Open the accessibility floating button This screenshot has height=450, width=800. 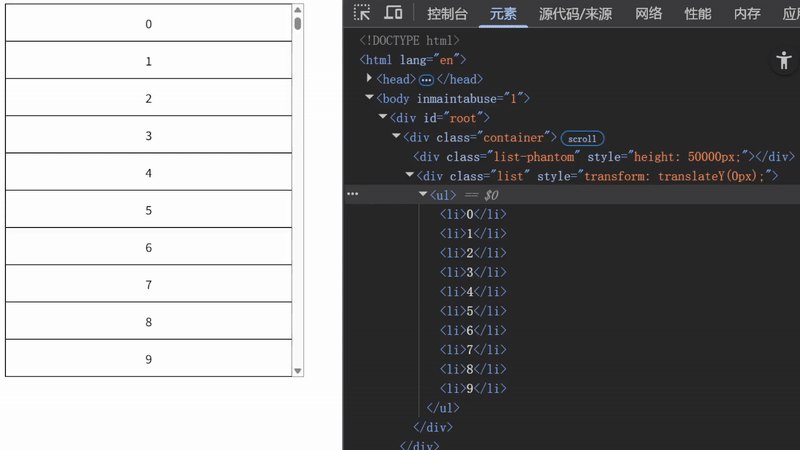pos(783,60)
